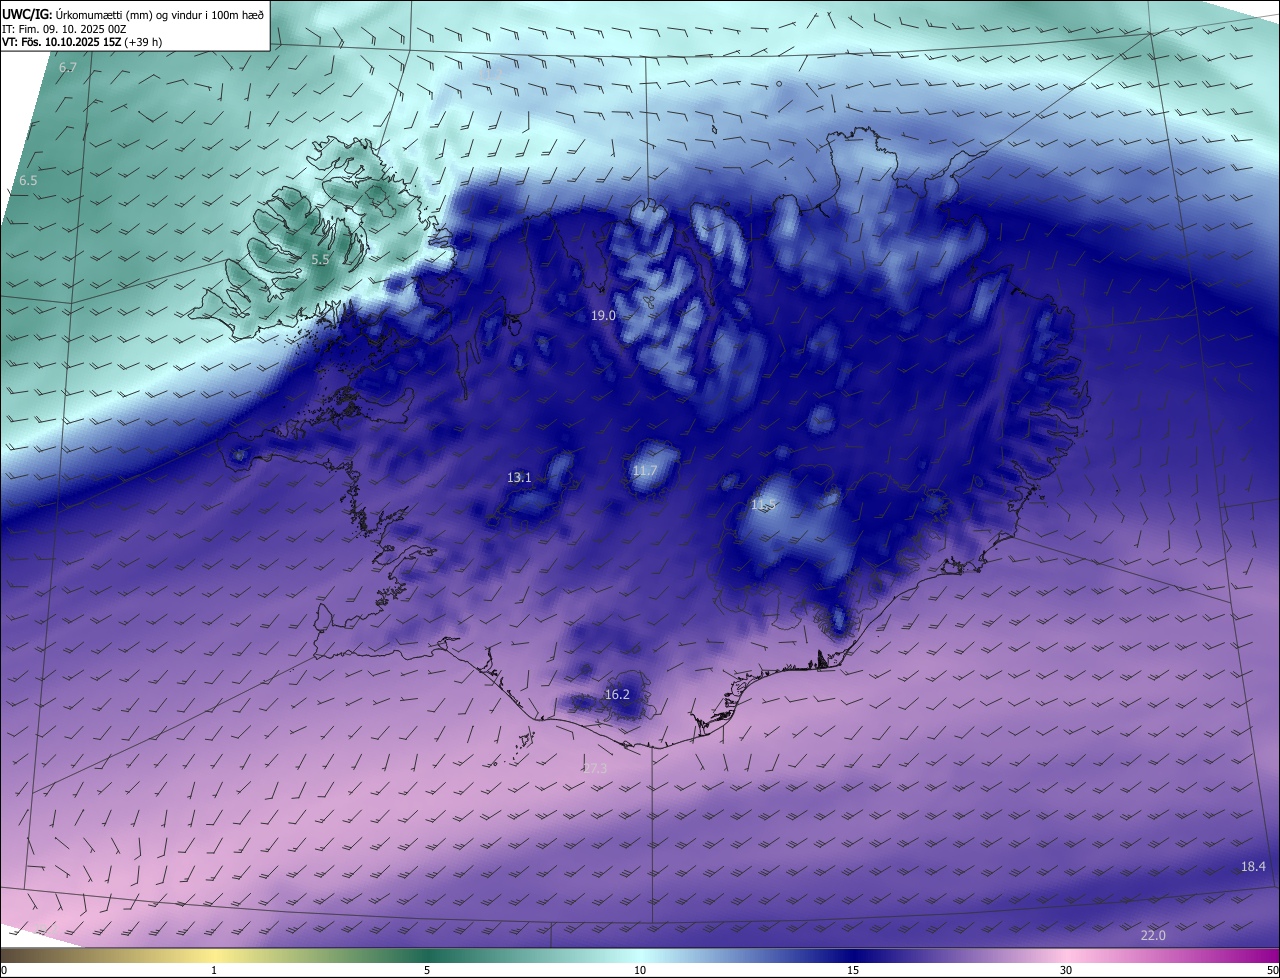Click the 16.2 value label
Screen dimensions: 1280x978
tap(617, 694)
